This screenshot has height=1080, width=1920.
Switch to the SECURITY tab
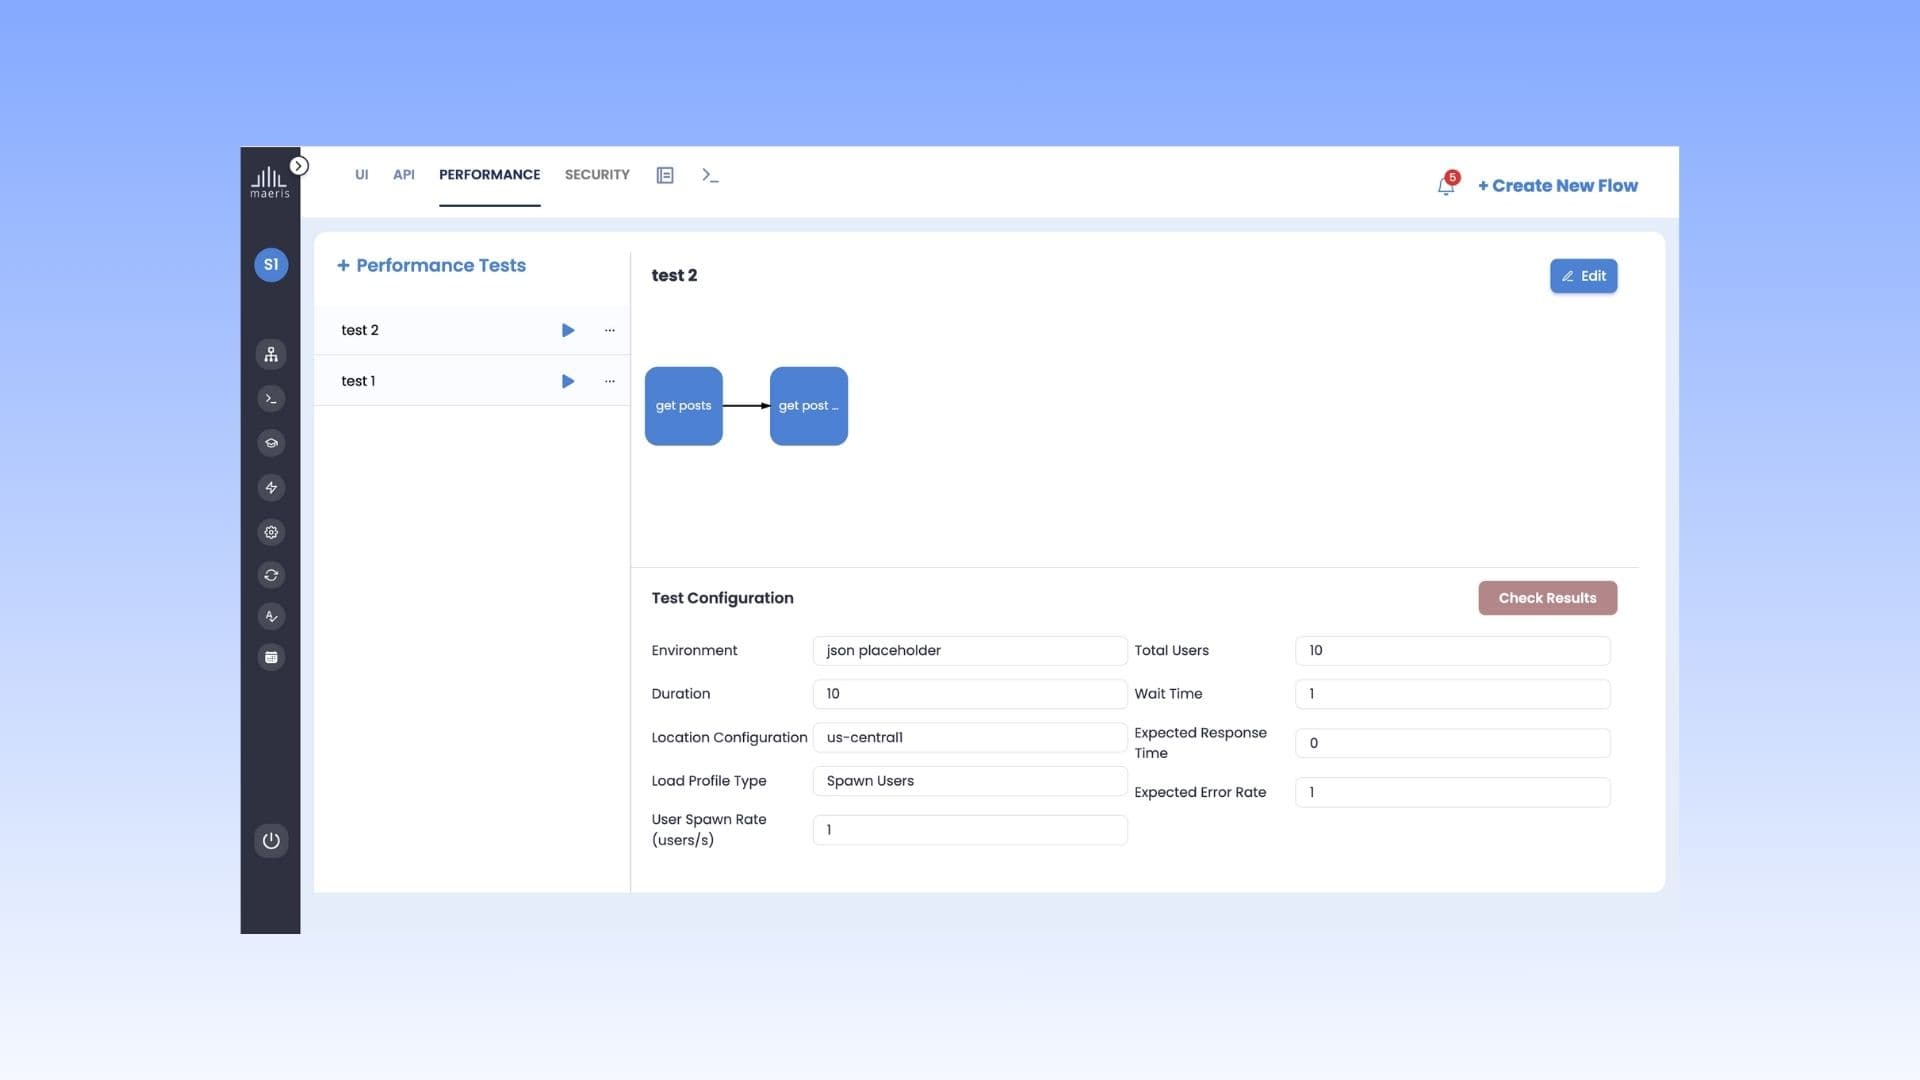point(597,175)
